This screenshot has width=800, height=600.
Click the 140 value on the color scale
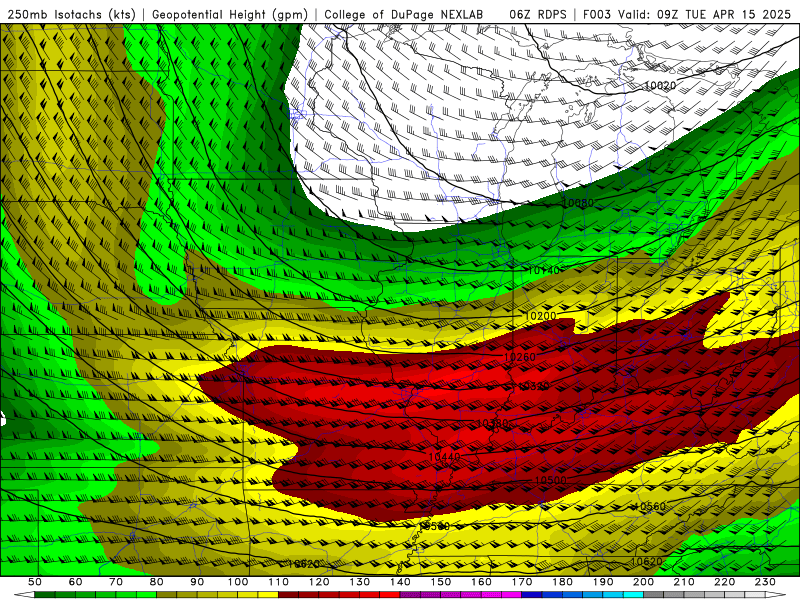[401, 582]
